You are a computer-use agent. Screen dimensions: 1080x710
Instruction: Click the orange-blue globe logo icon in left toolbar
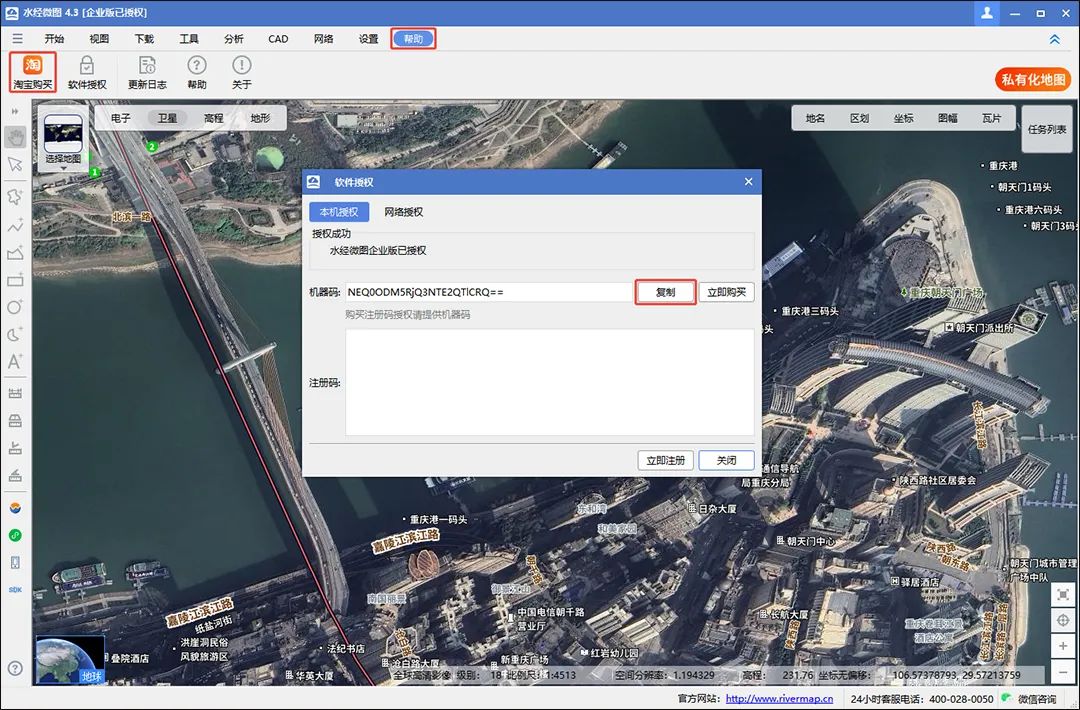15,508
